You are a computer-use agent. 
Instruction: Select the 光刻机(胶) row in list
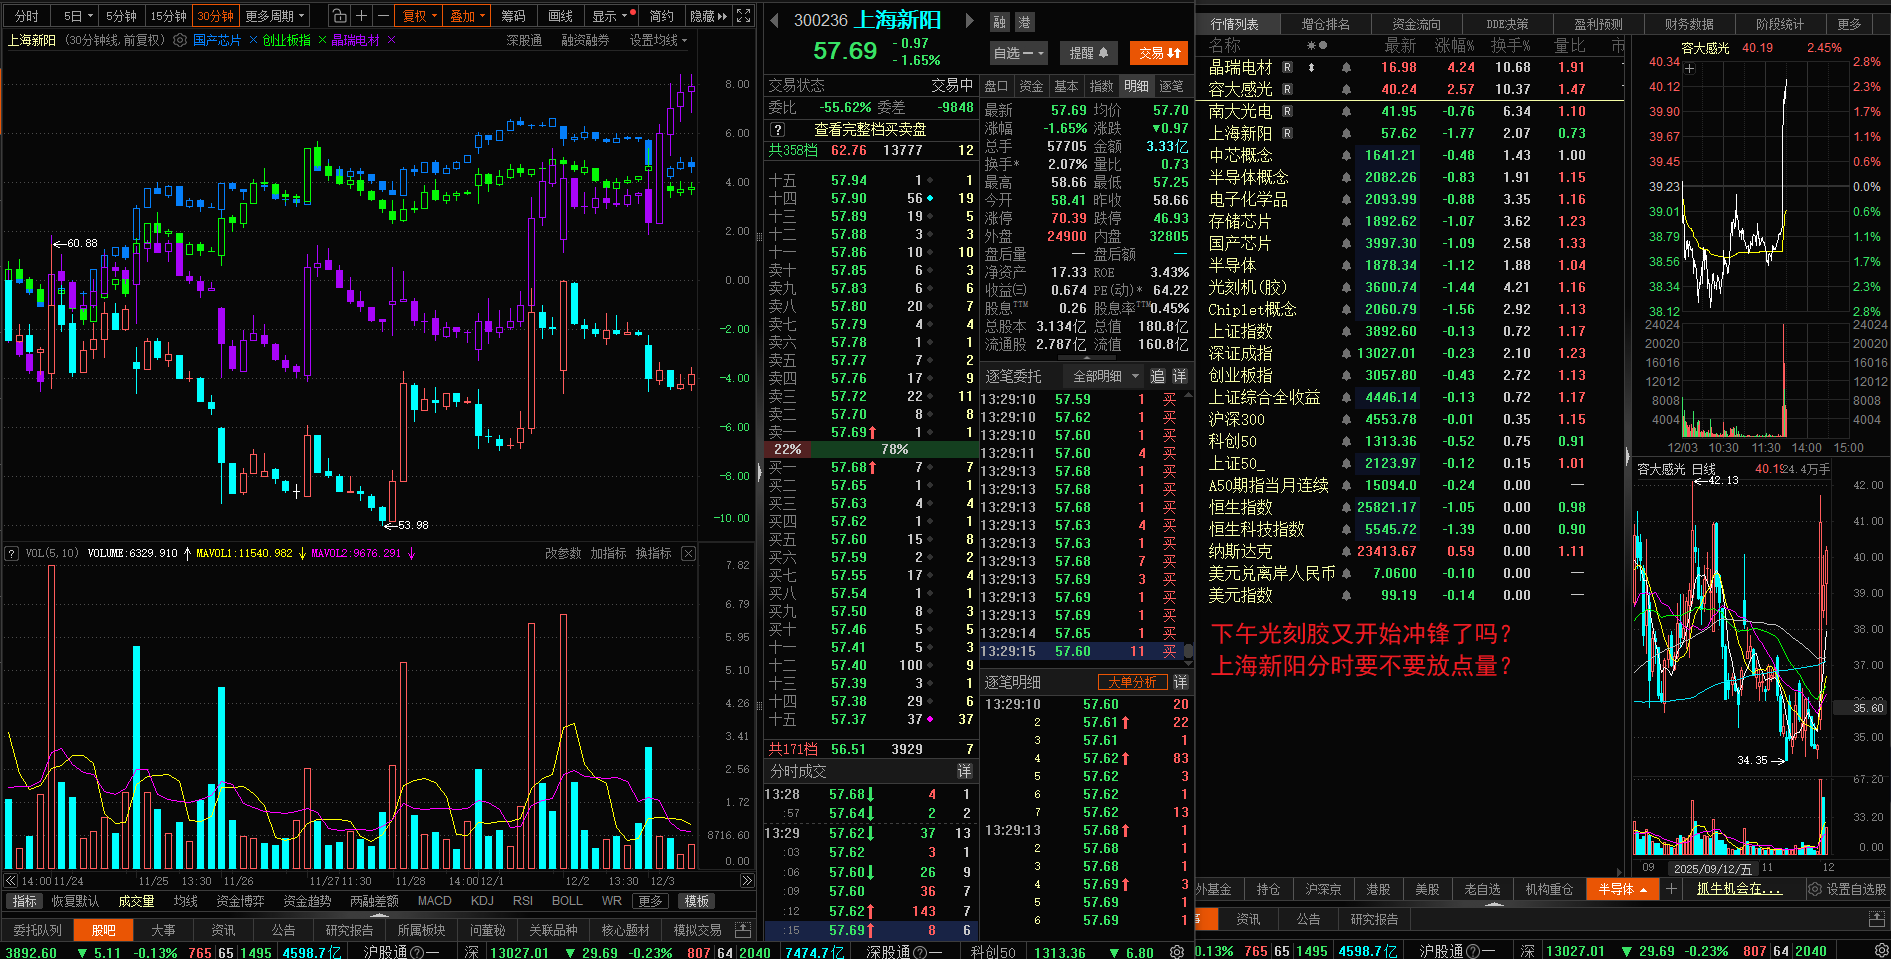1410,287
